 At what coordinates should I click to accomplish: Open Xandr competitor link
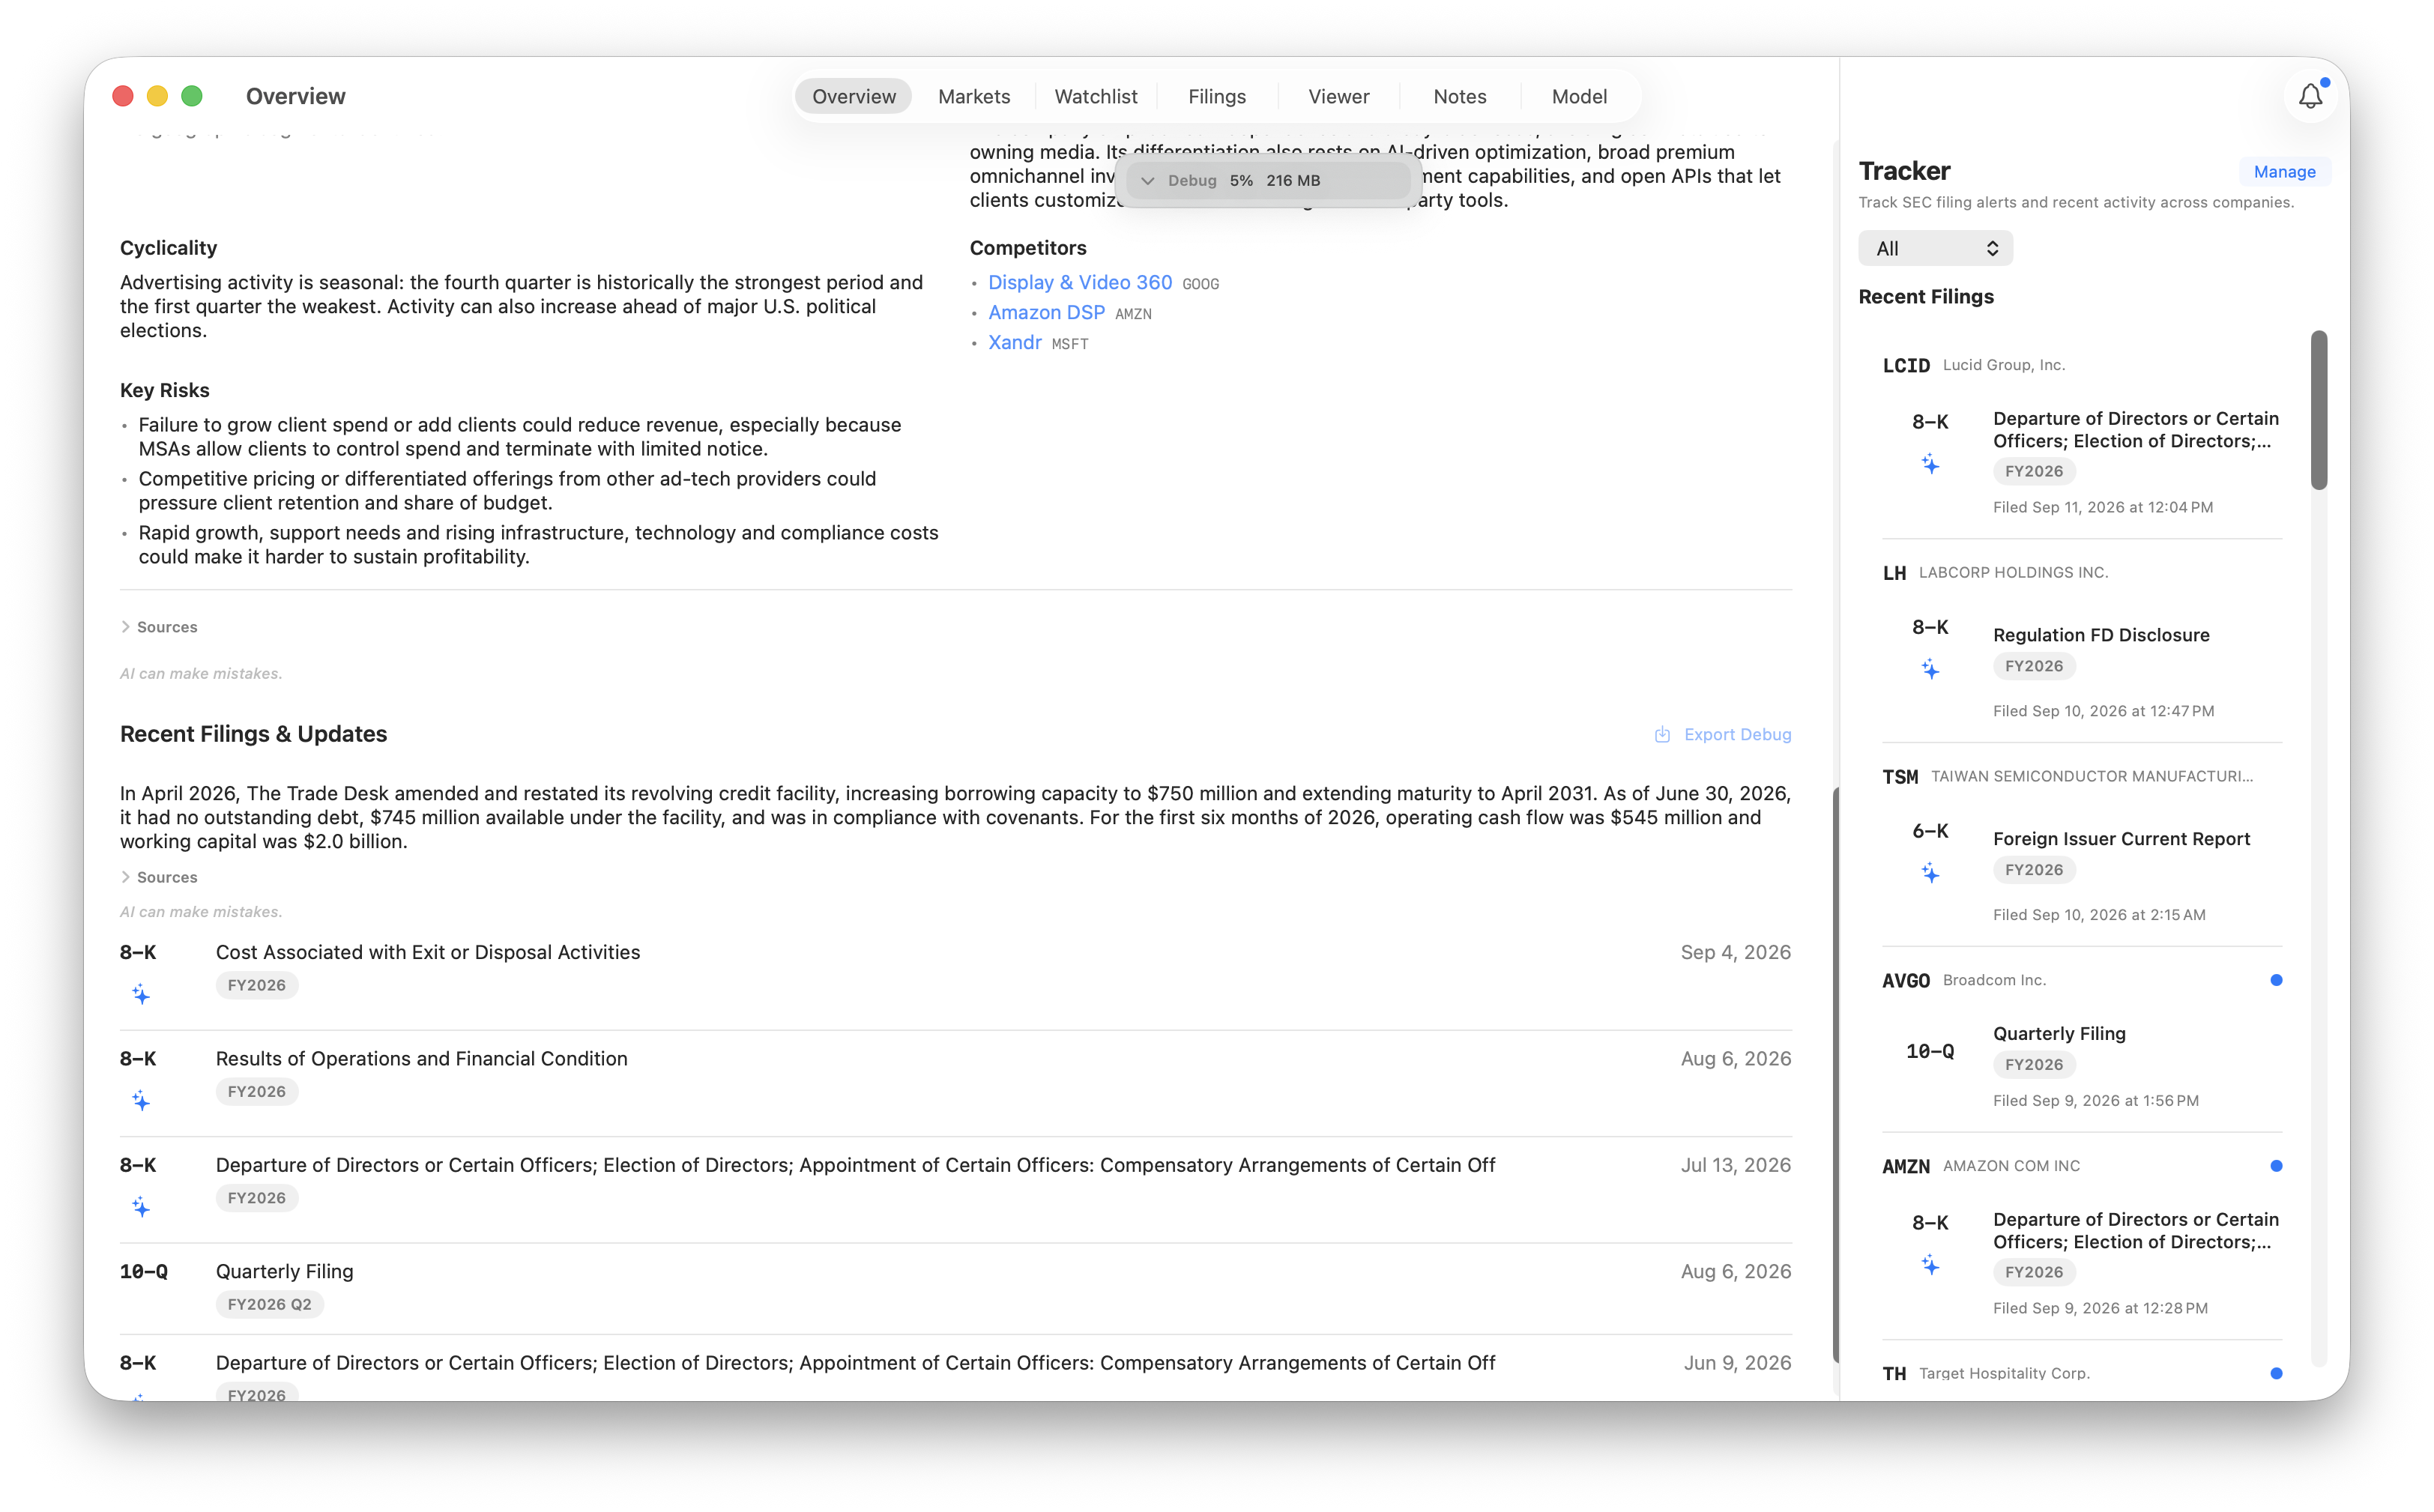tap(1014, 343)
